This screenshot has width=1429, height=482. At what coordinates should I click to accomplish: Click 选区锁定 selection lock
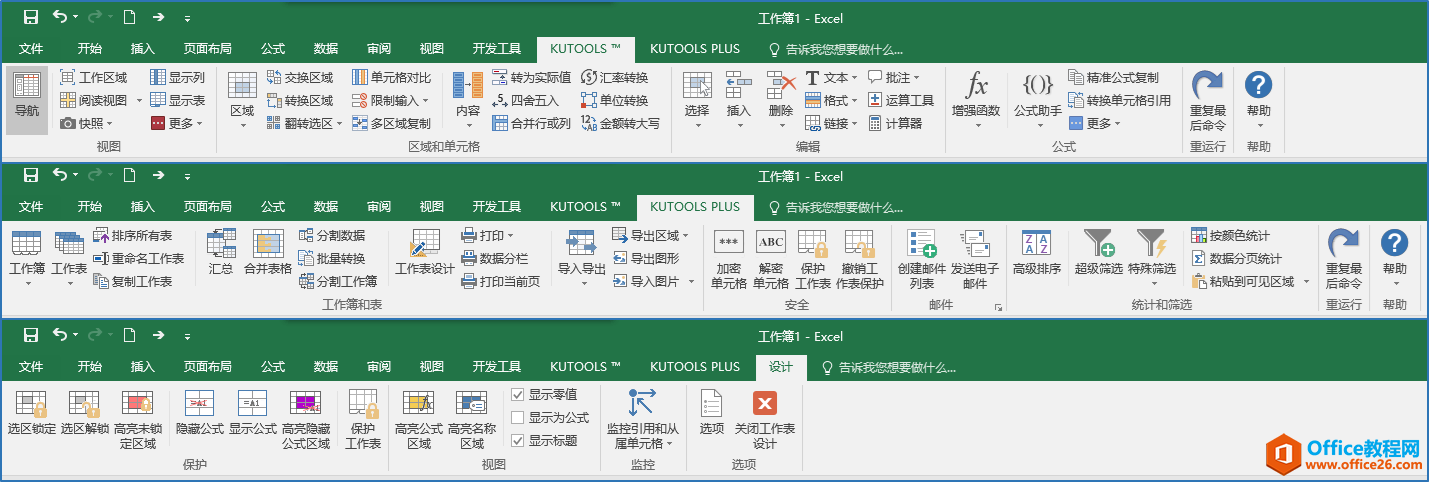click(32, 413)
